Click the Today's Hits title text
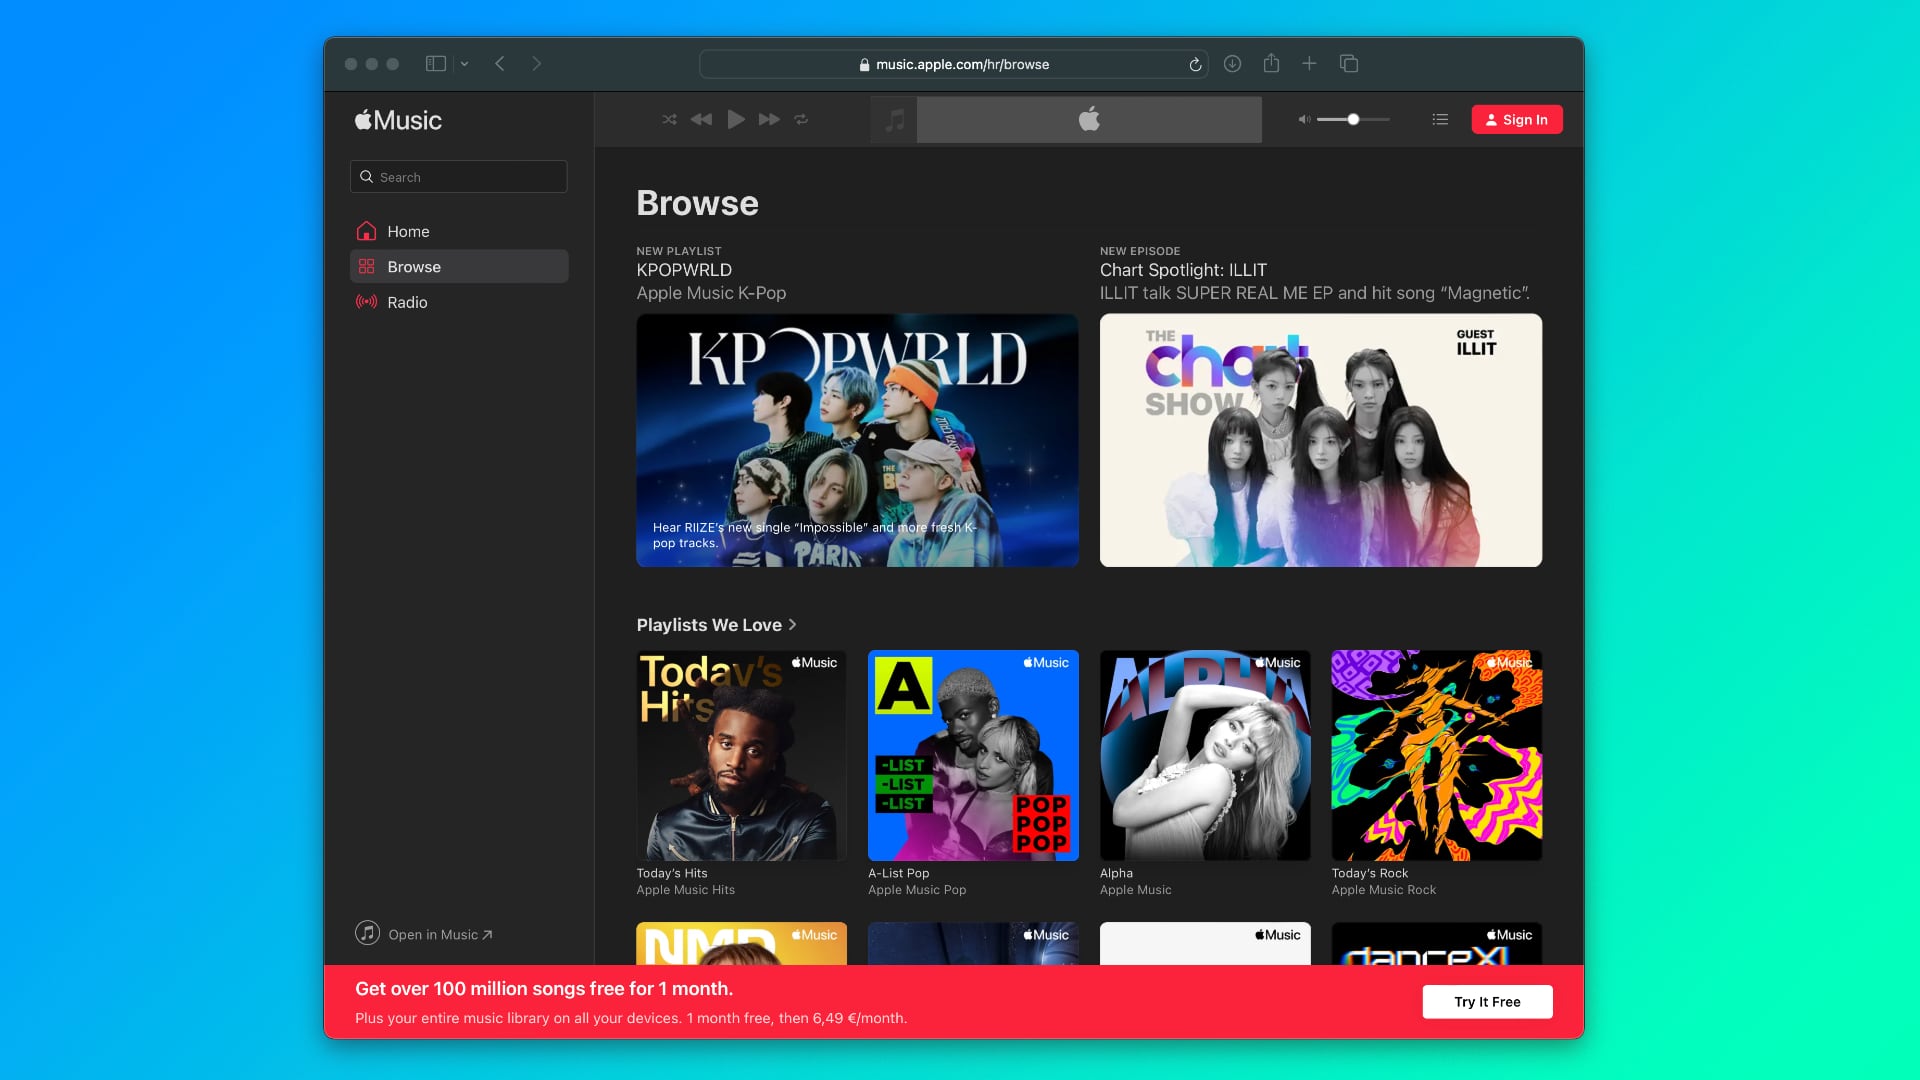Screen dimensions: 1920x1080 click(672, 873)
